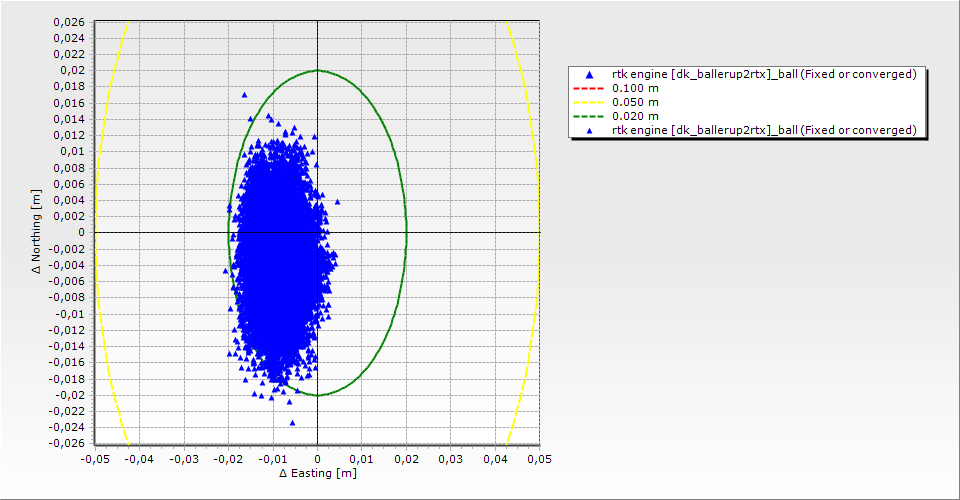
Task: Click the -0,008 tick on Northing axis
Action: click(67, 297)
